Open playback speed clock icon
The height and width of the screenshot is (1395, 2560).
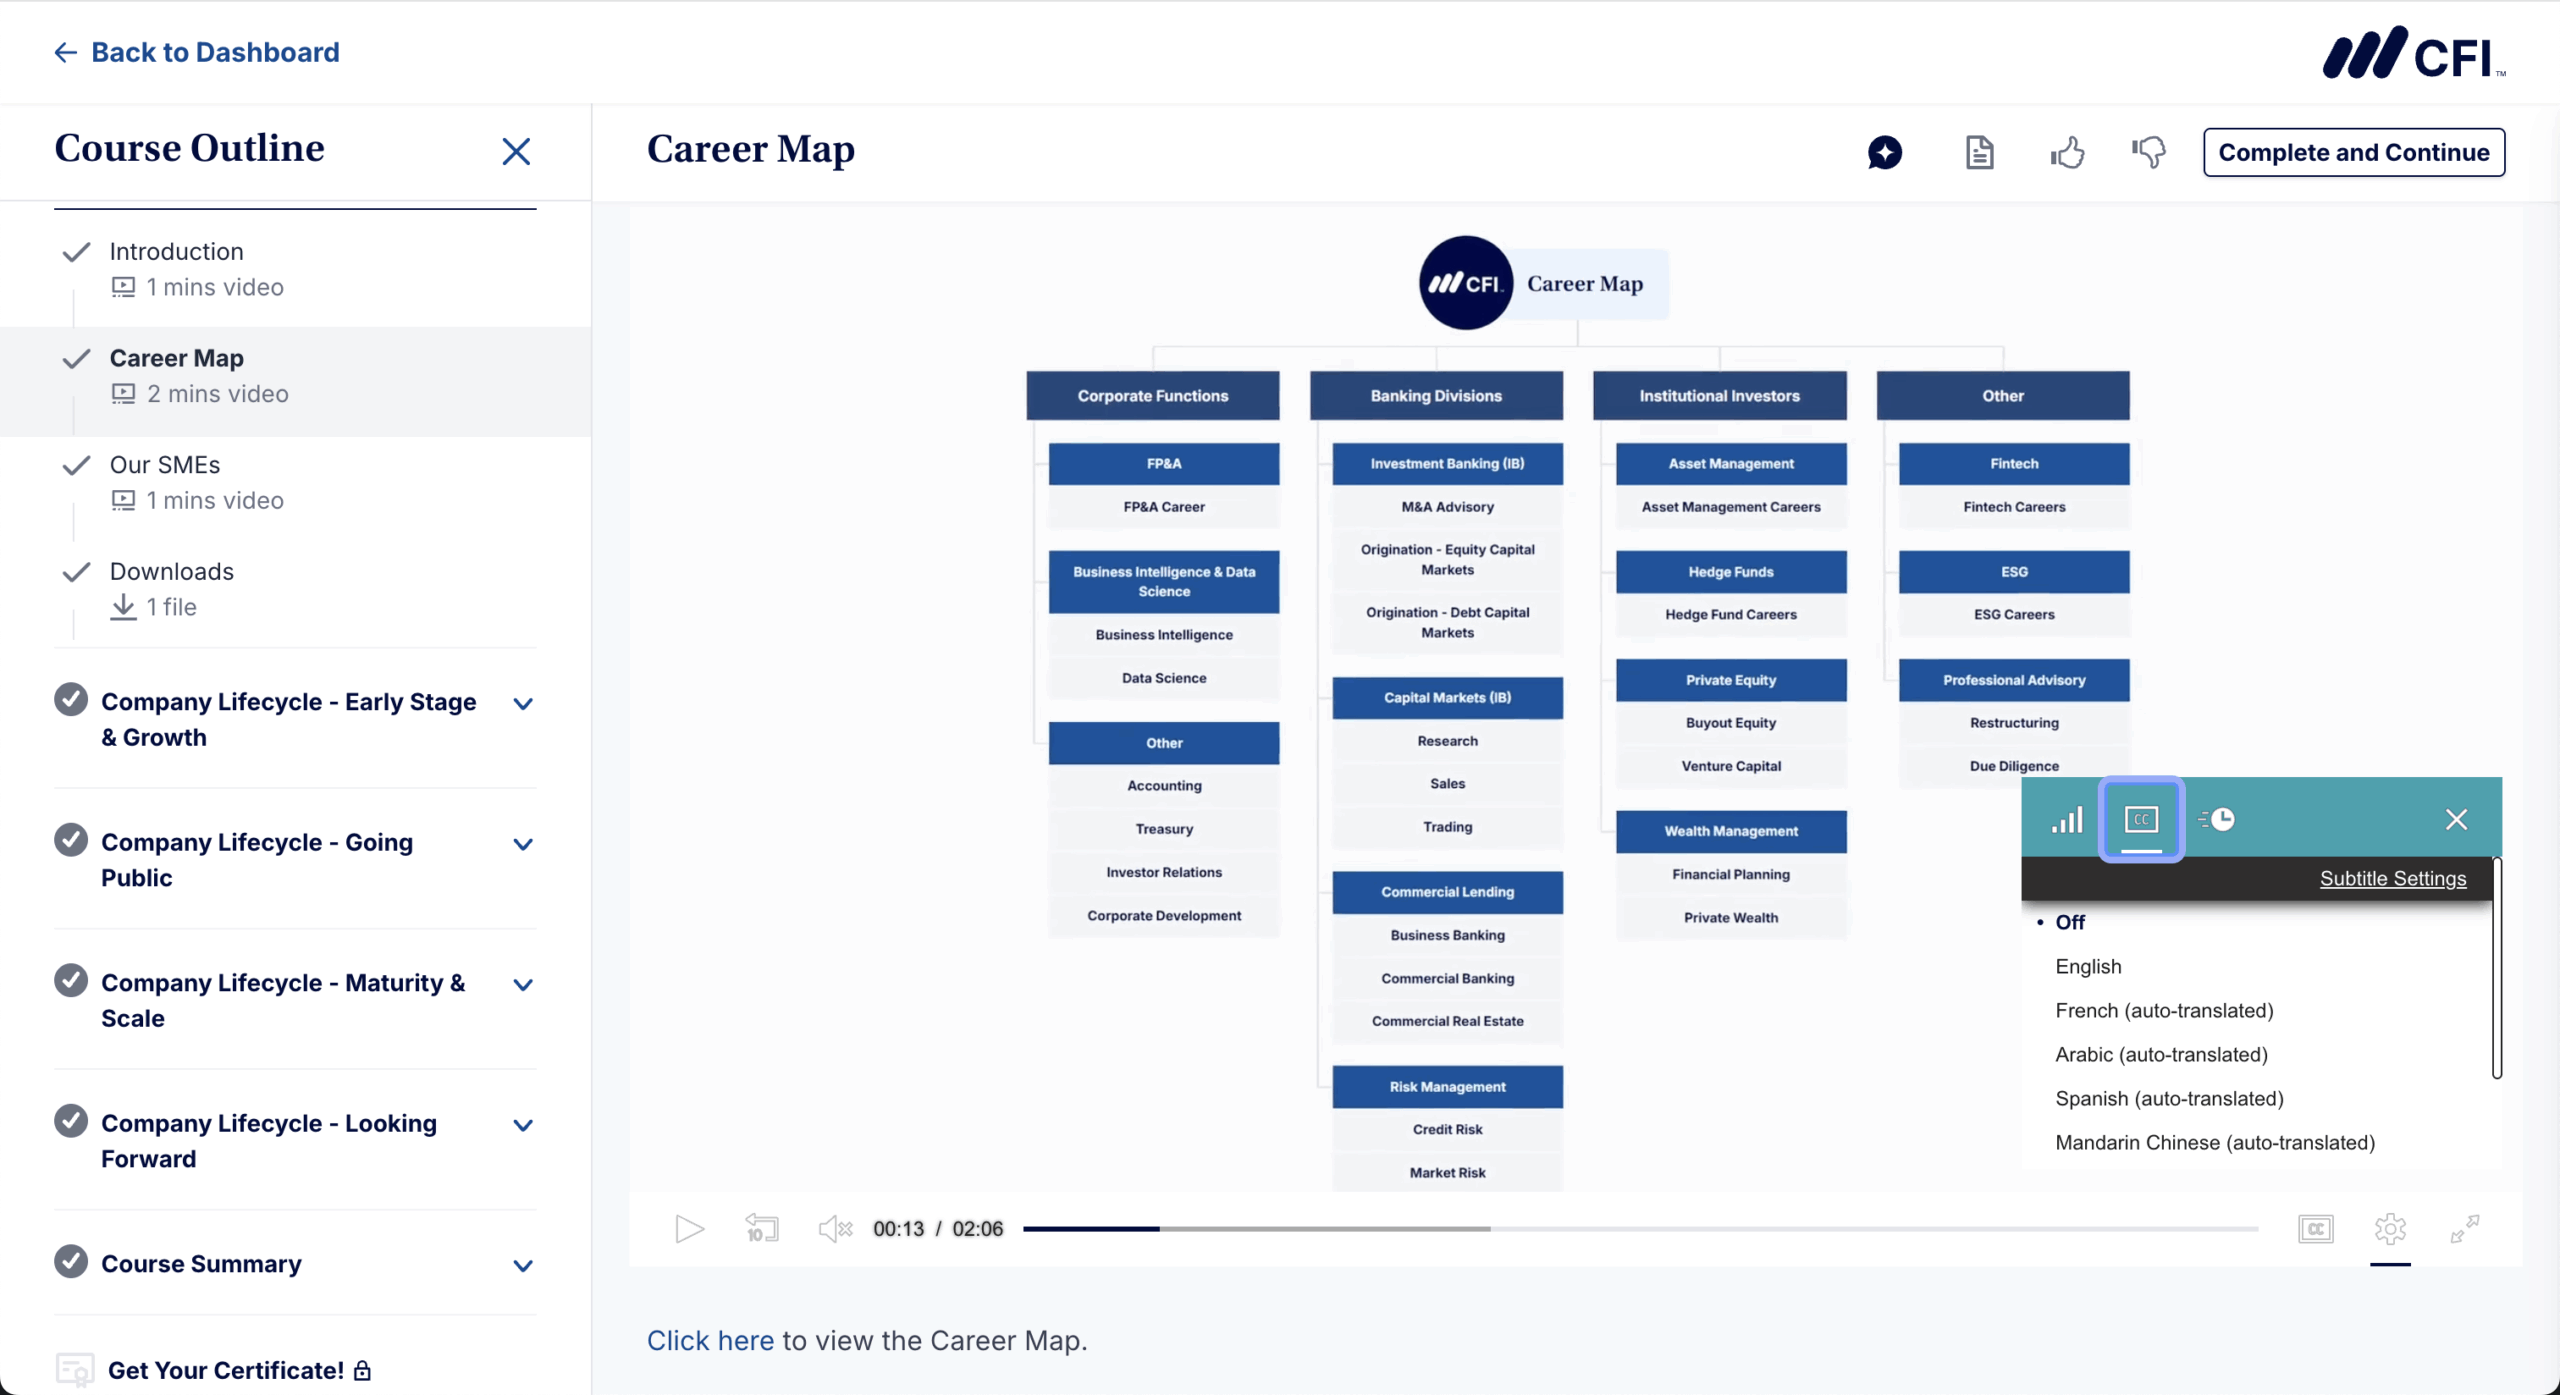click(x=2217, y=820)
